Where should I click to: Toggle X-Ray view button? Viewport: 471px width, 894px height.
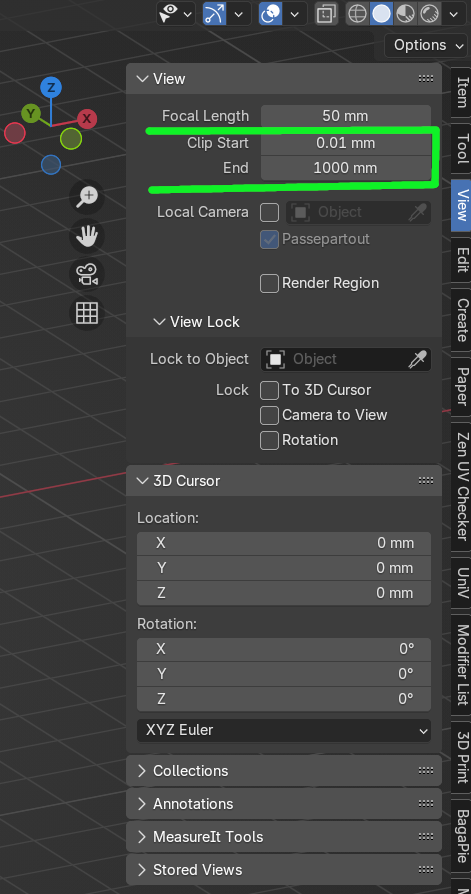click(327, 14)
